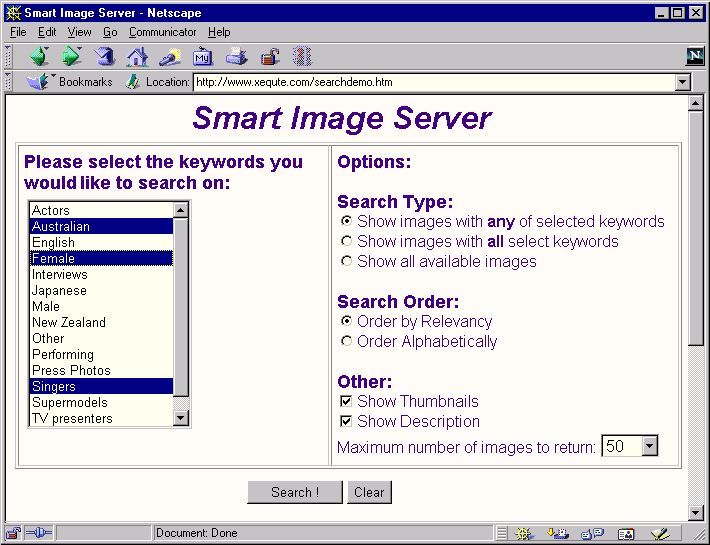Screen dimensions: 710x545
Task: Click the Singers keyword
Action: (x=101, y=386)
